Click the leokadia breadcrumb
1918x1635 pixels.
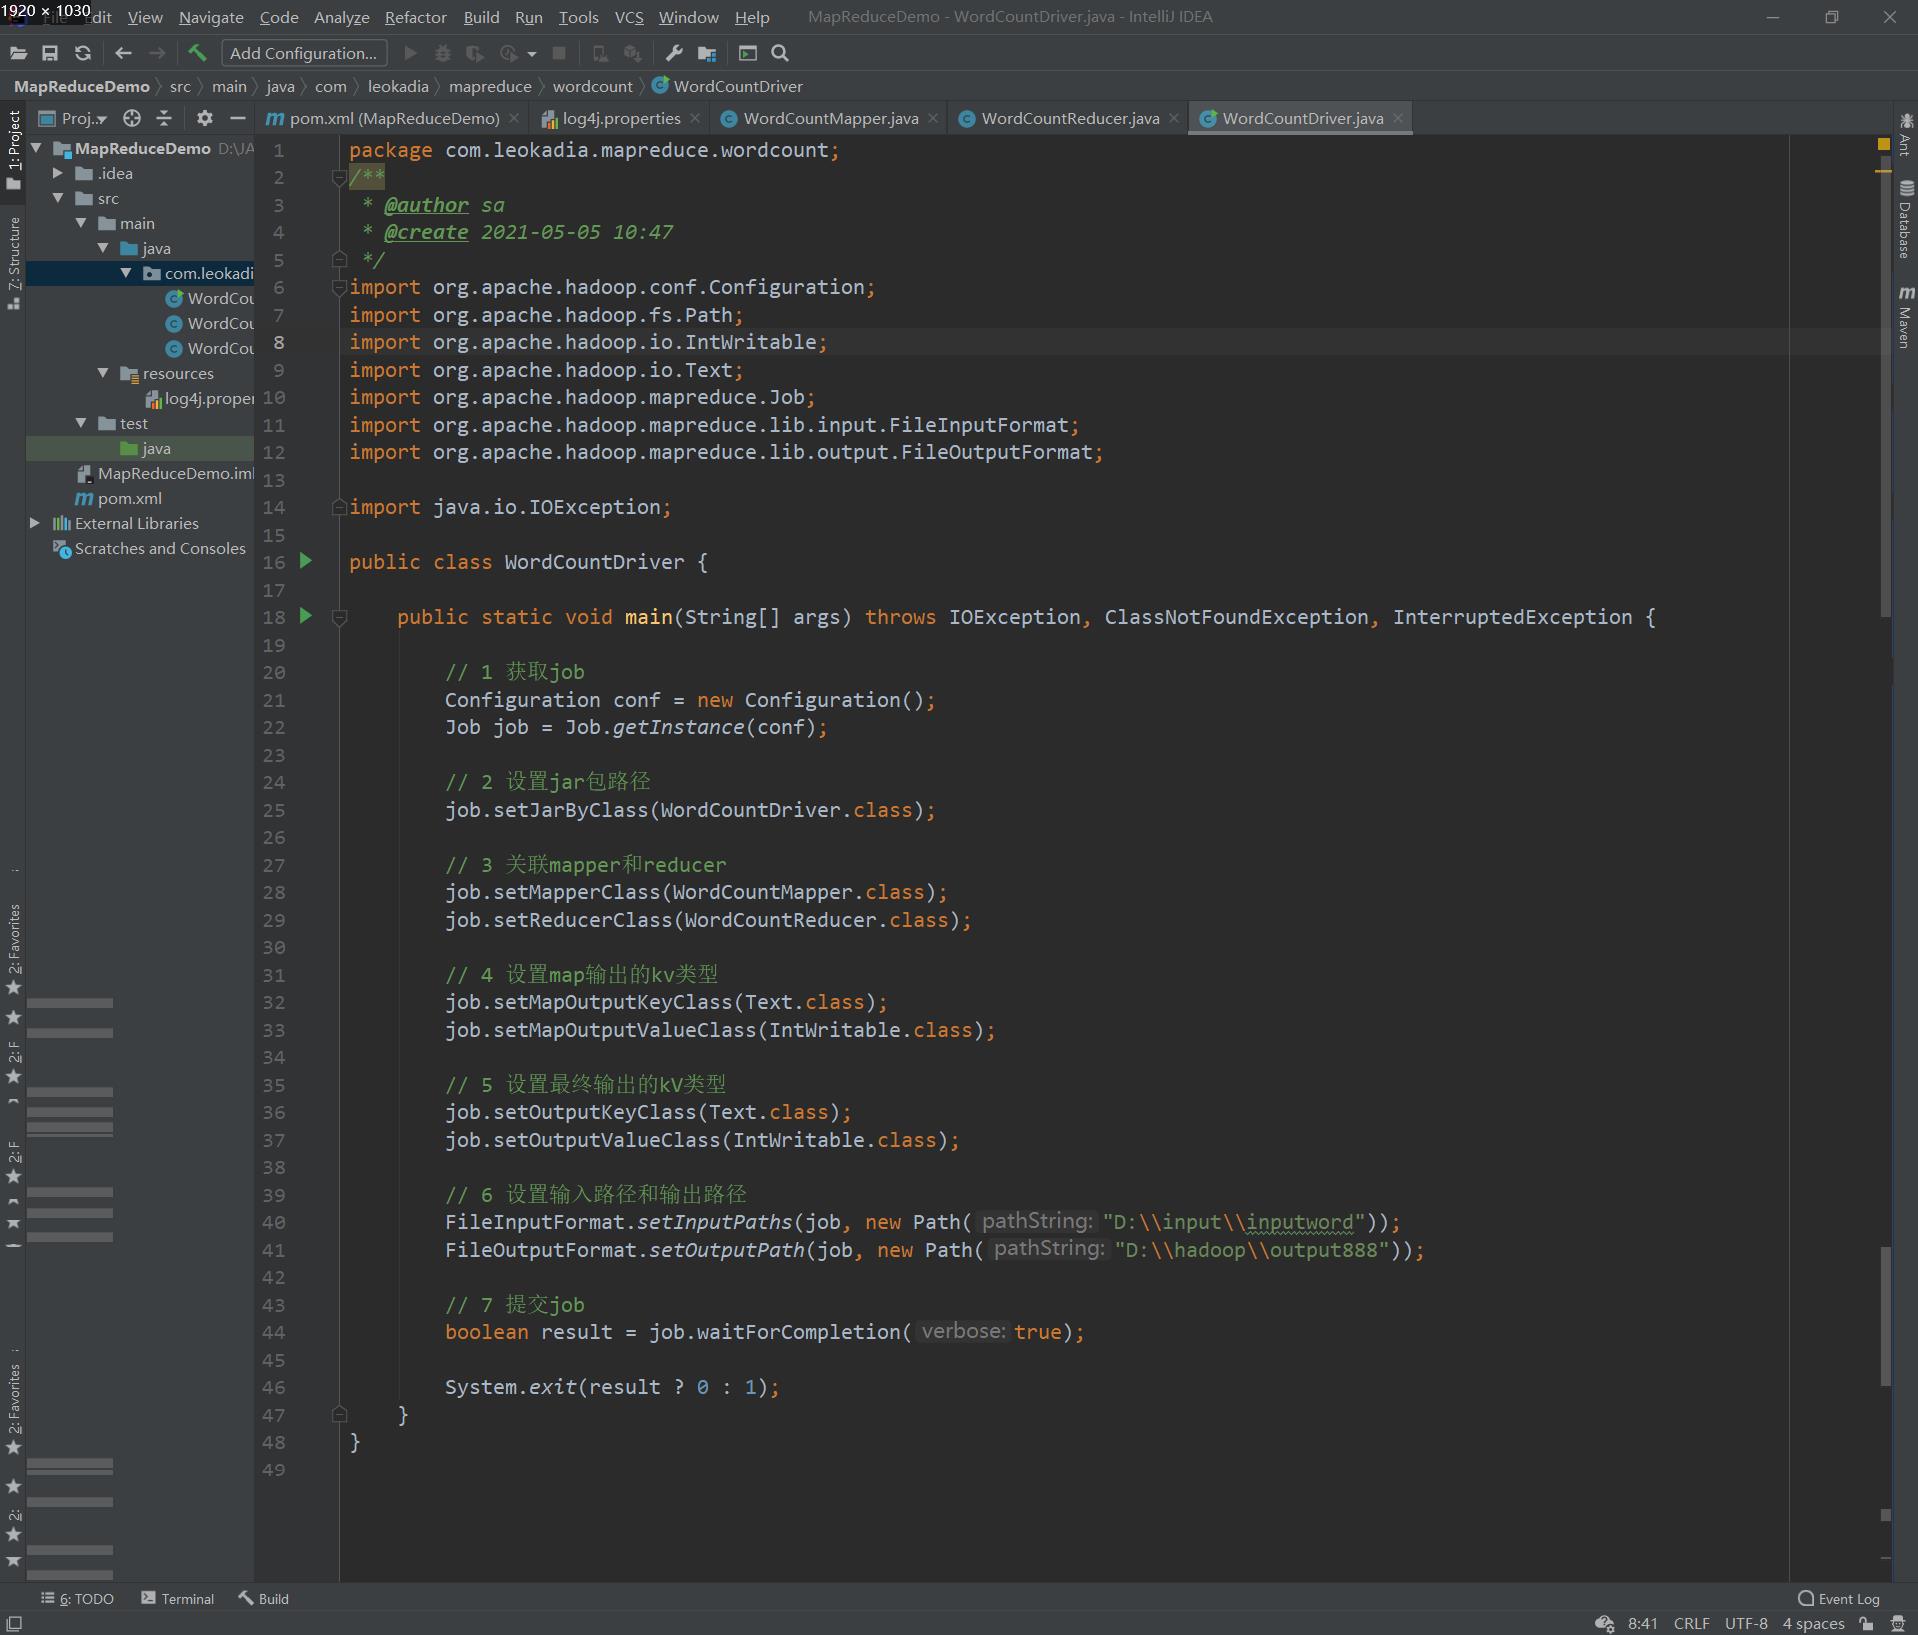click(398, 86)
